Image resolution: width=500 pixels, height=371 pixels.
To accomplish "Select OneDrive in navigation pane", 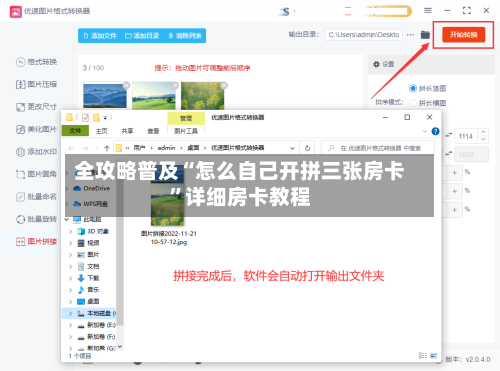I will click(x=91, y=188).
